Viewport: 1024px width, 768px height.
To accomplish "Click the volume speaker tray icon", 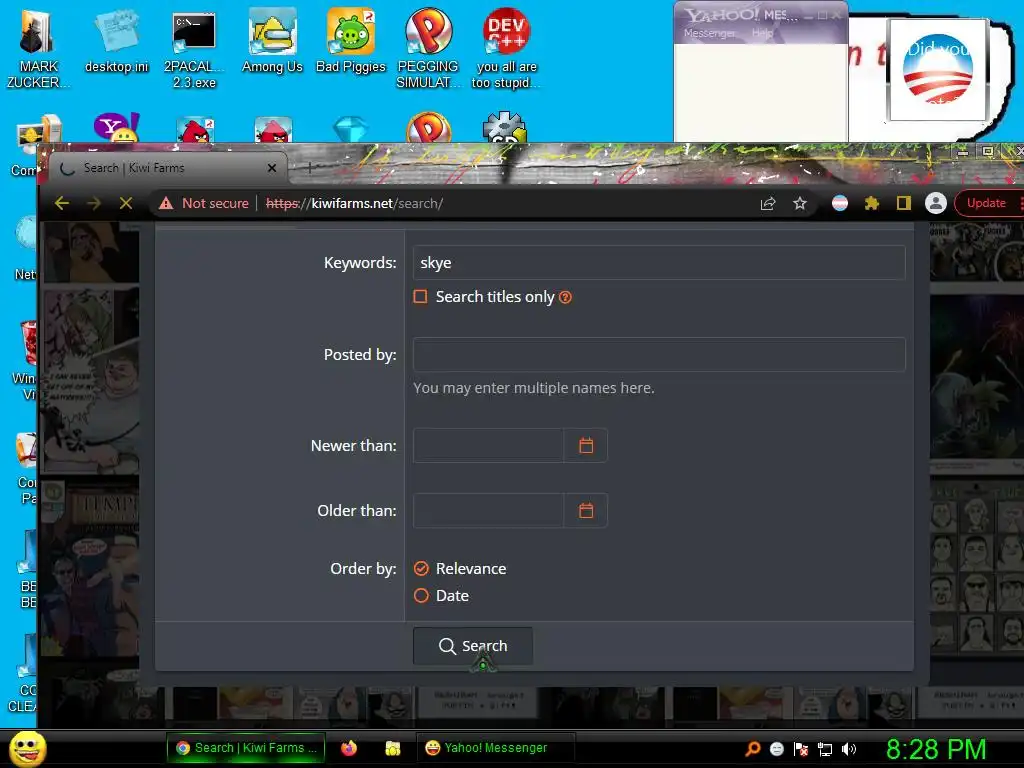I will [x=849, y=749].
